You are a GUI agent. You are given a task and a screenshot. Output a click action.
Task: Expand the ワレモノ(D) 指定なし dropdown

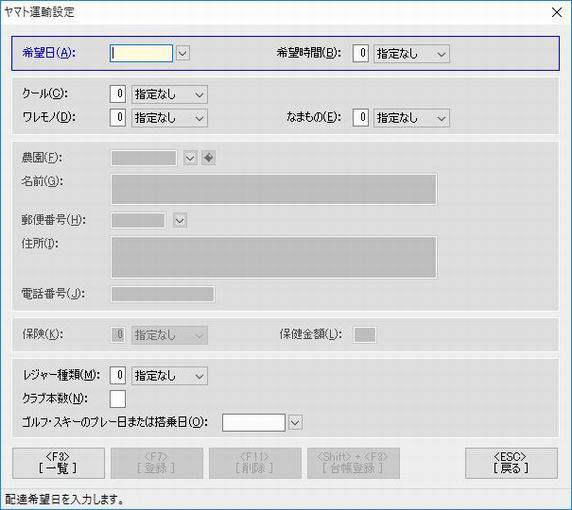click(169, 118)
